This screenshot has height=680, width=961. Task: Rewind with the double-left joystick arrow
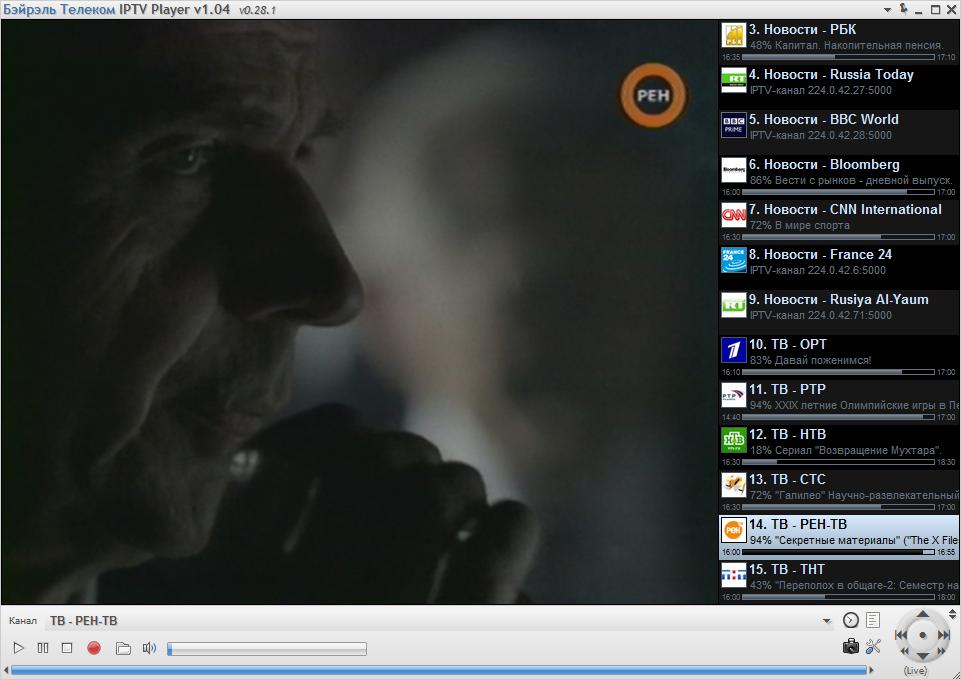tap(905, 651)
